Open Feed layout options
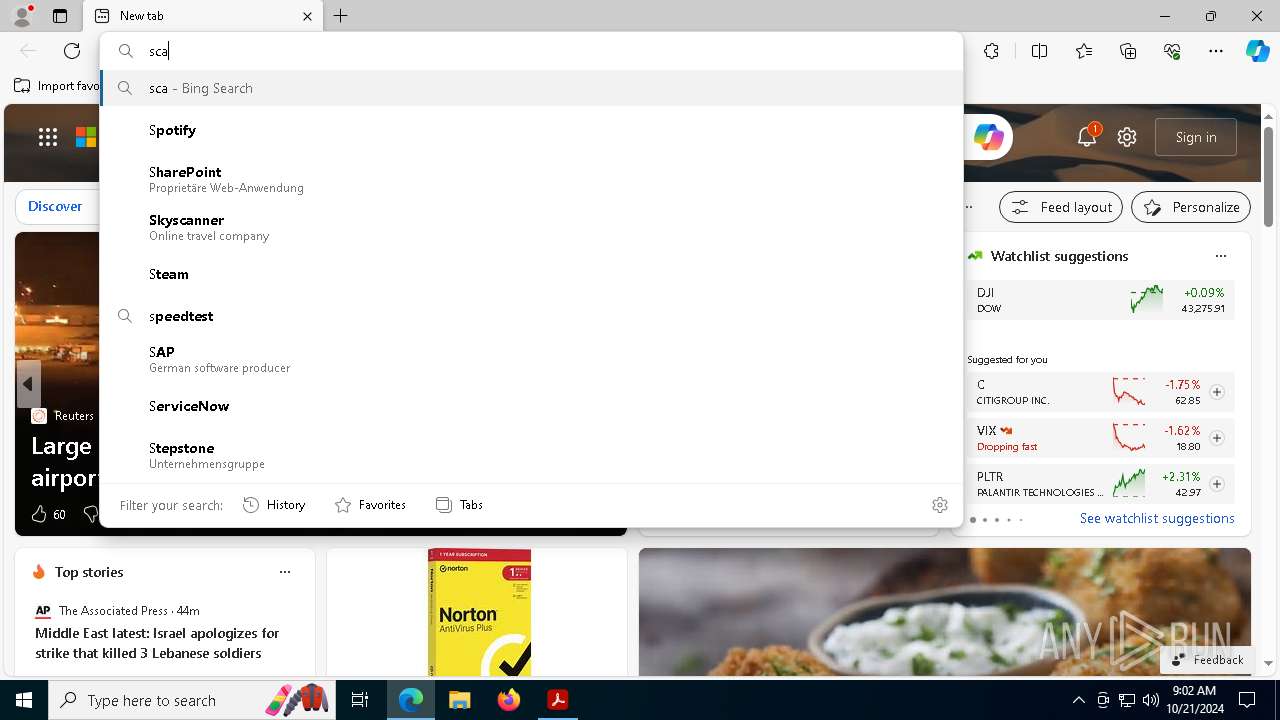The width and height of the screenshot is (1280, 720). pyautogui.click(x=1061, y=207)
